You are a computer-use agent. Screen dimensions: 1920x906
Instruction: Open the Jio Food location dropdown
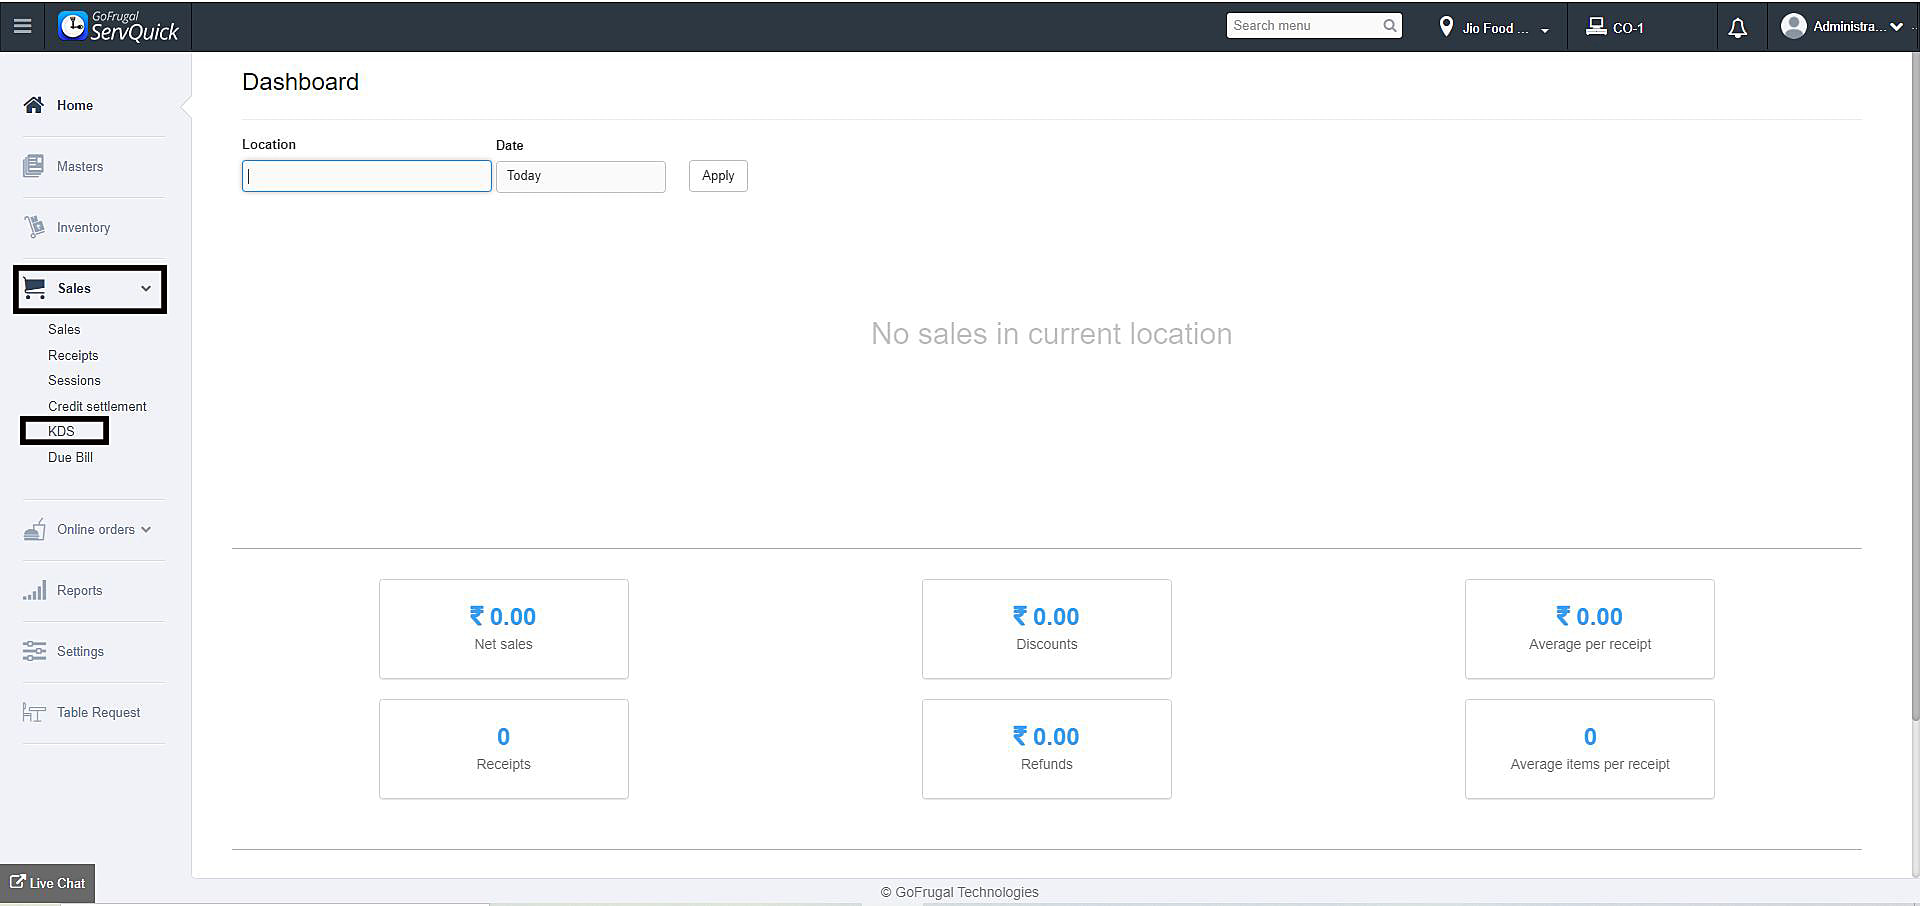[x=1495, y=28]
